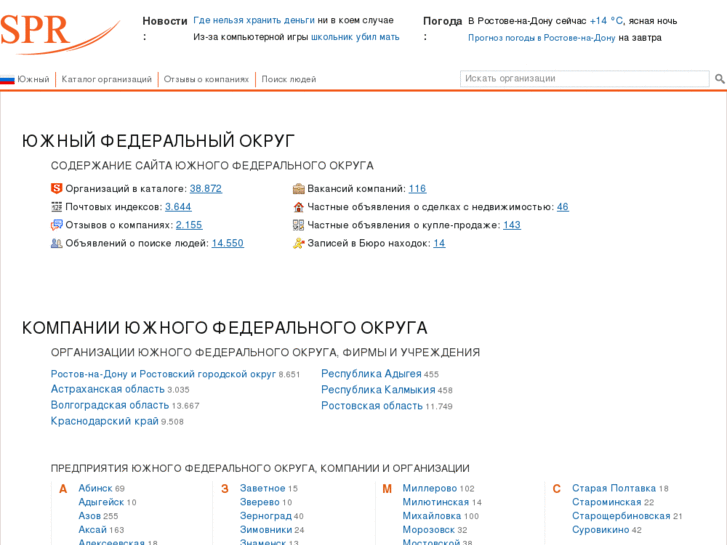Open news link Где нельзя хранить деньги
Image resolution: width=727 pixels, height=545 pixels.
[x=254, y=20]
